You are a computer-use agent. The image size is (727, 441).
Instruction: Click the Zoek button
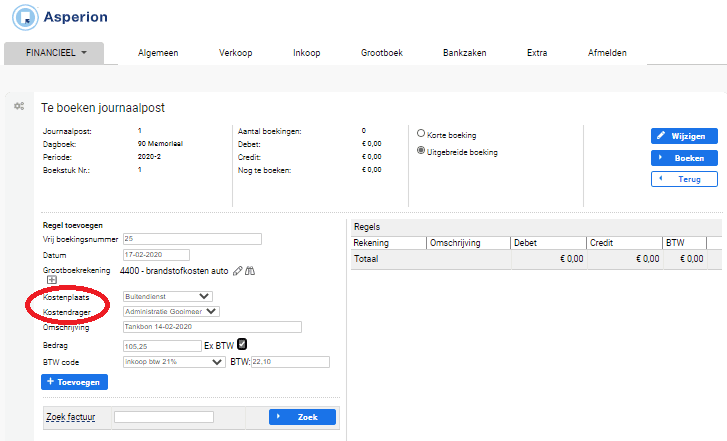click(302, 417)
